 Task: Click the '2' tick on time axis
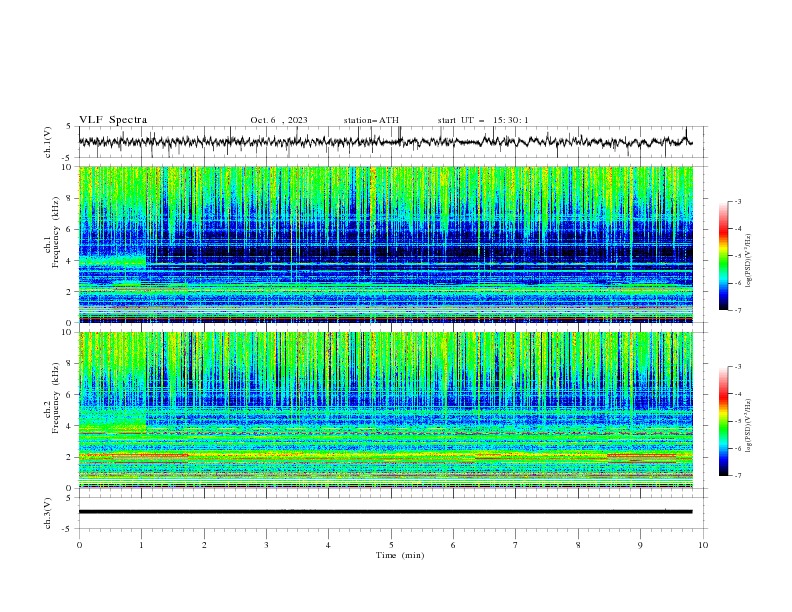click(x=204, y=545)
